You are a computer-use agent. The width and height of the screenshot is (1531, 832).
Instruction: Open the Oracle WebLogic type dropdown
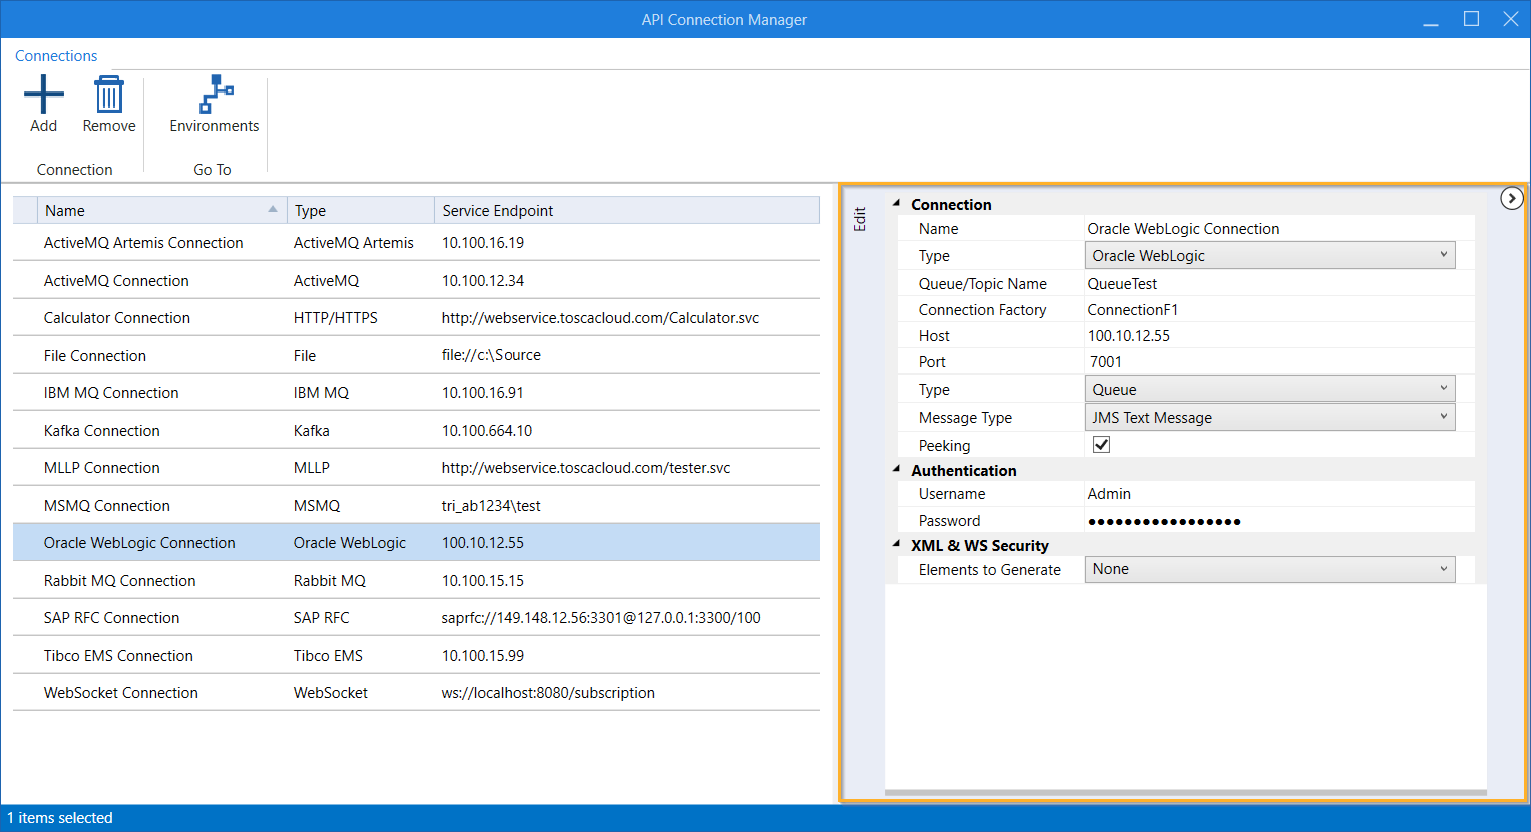tap(1443, 255)
